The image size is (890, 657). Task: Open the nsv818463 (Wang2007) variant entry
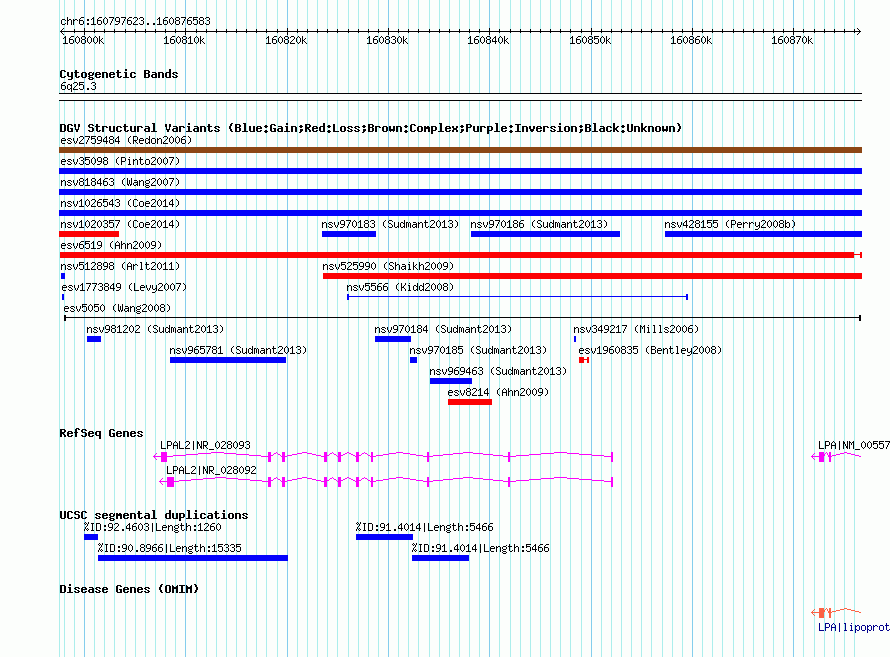click(x=120, y=182)
